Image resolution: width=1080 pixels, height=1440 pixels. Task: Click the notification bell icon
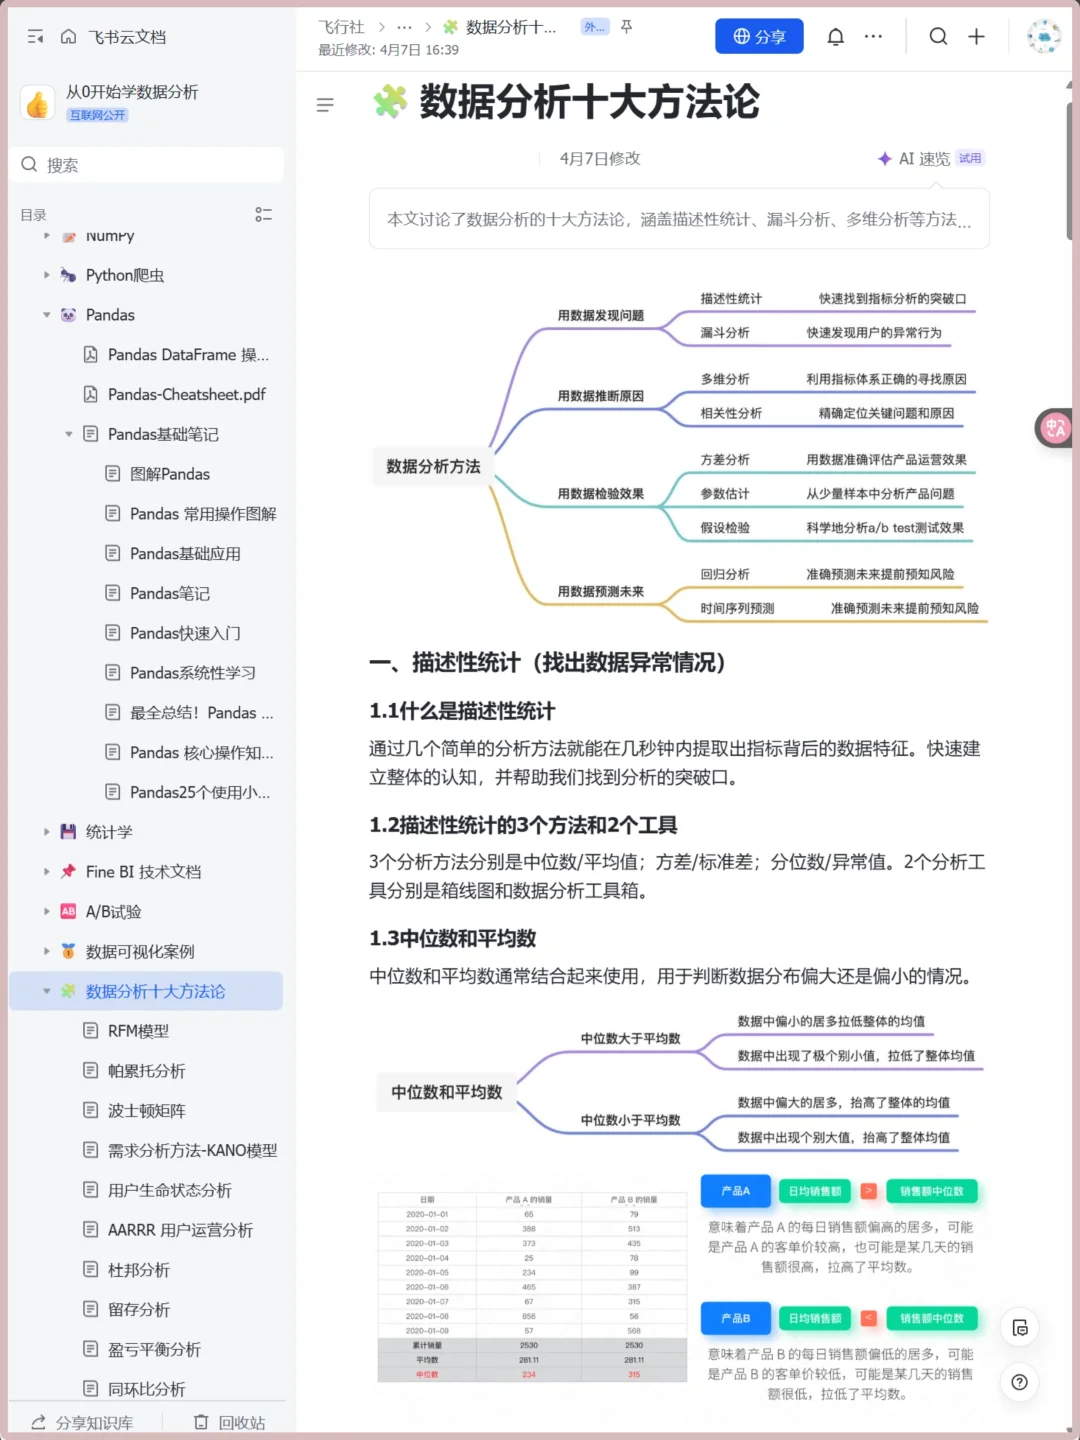coord(835,36)
